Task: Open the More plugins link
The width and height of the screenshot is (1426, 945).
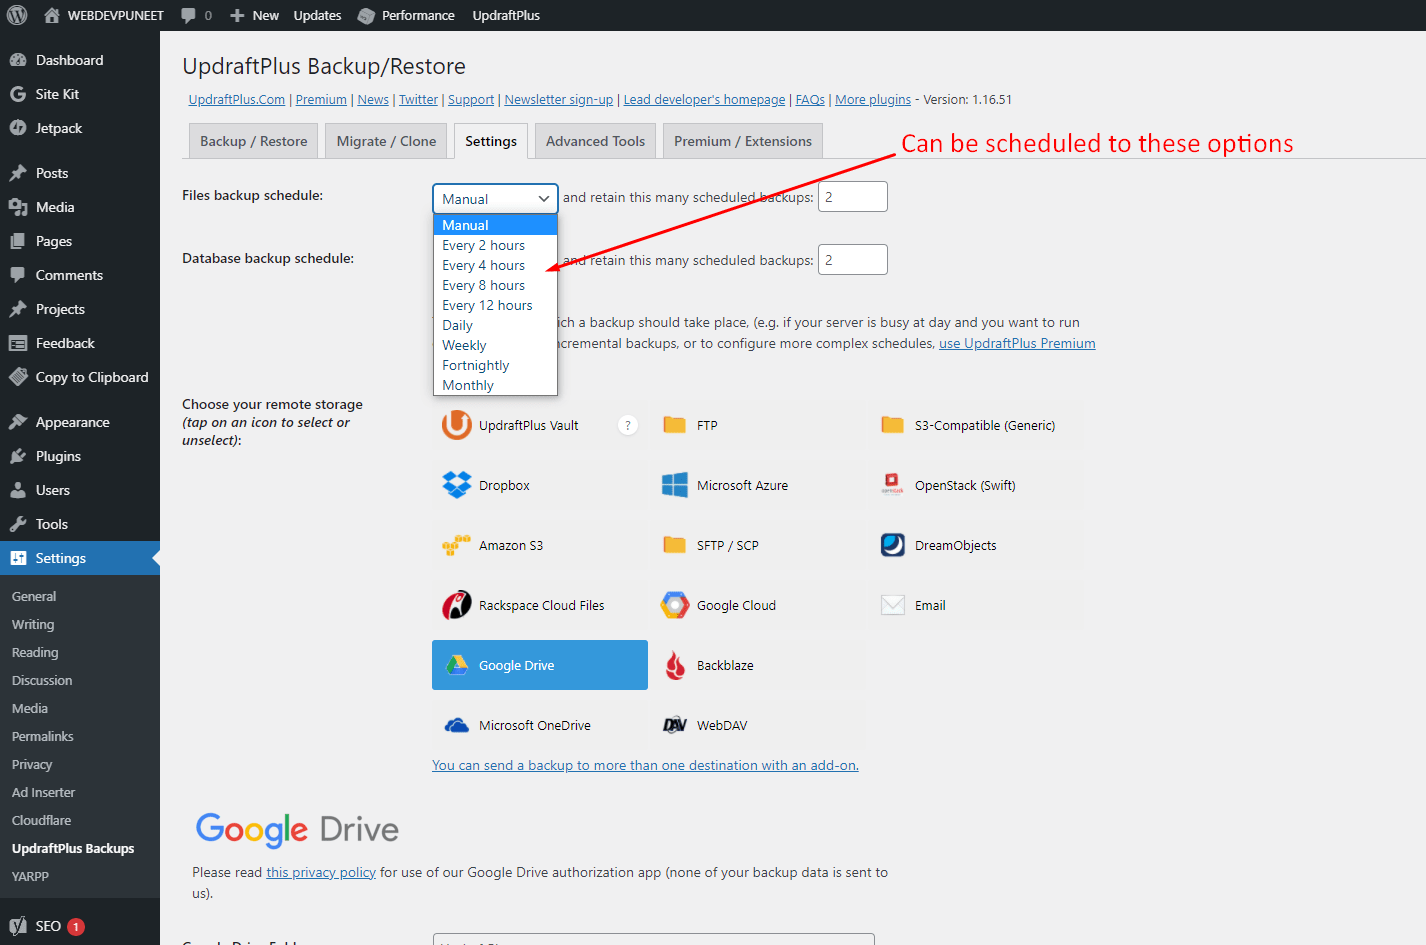Action: pyautogui.click(x=873, y=99)
